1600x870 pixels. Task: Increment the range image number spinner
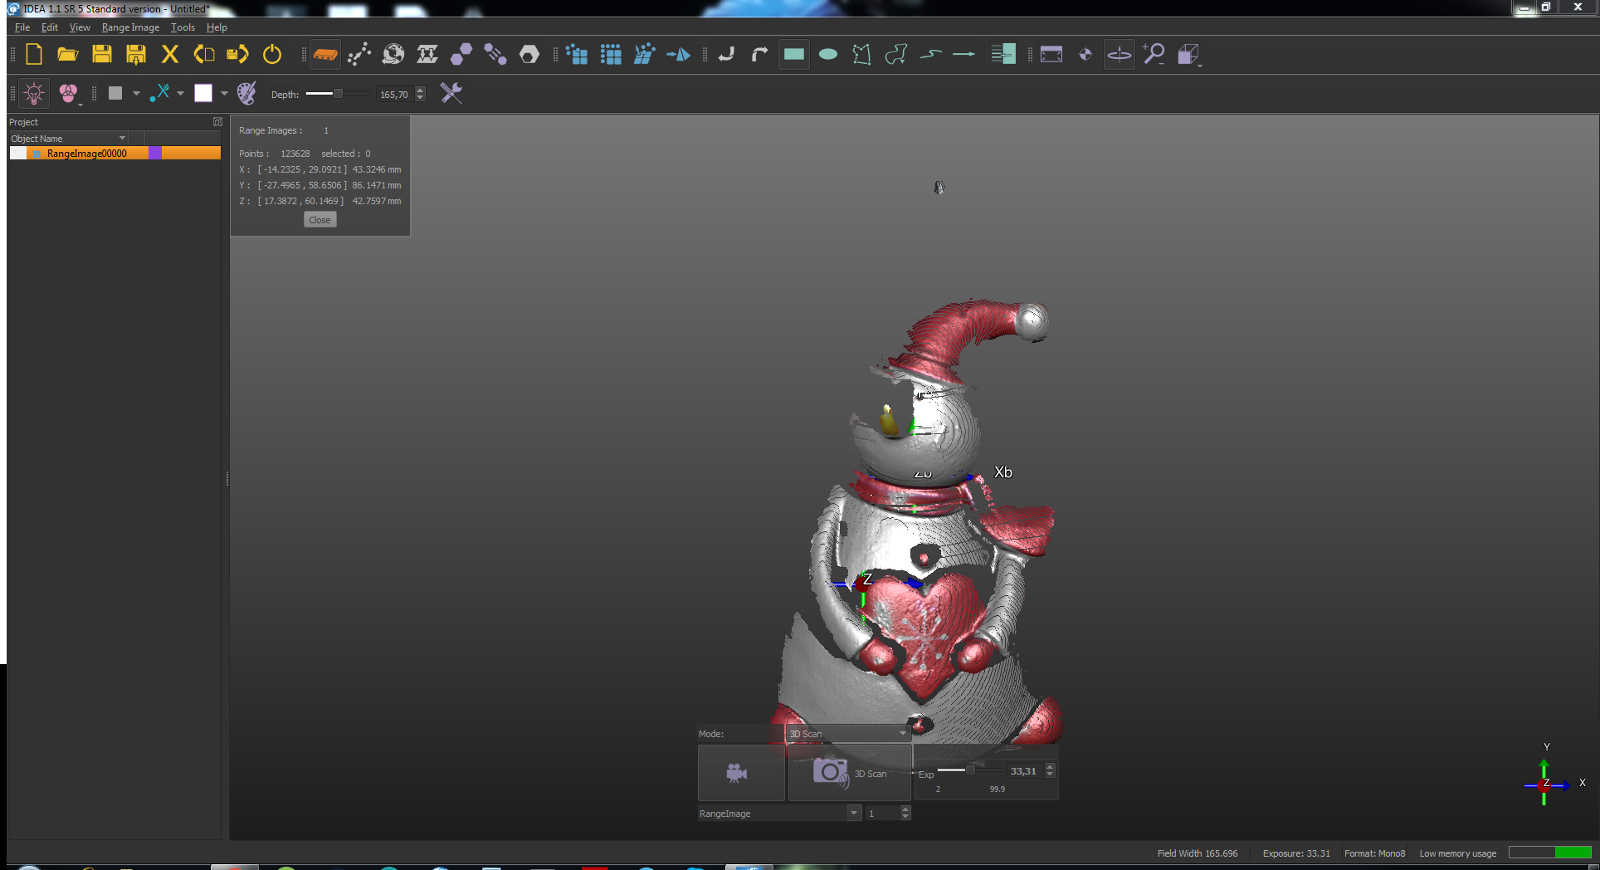click(905, 810)
